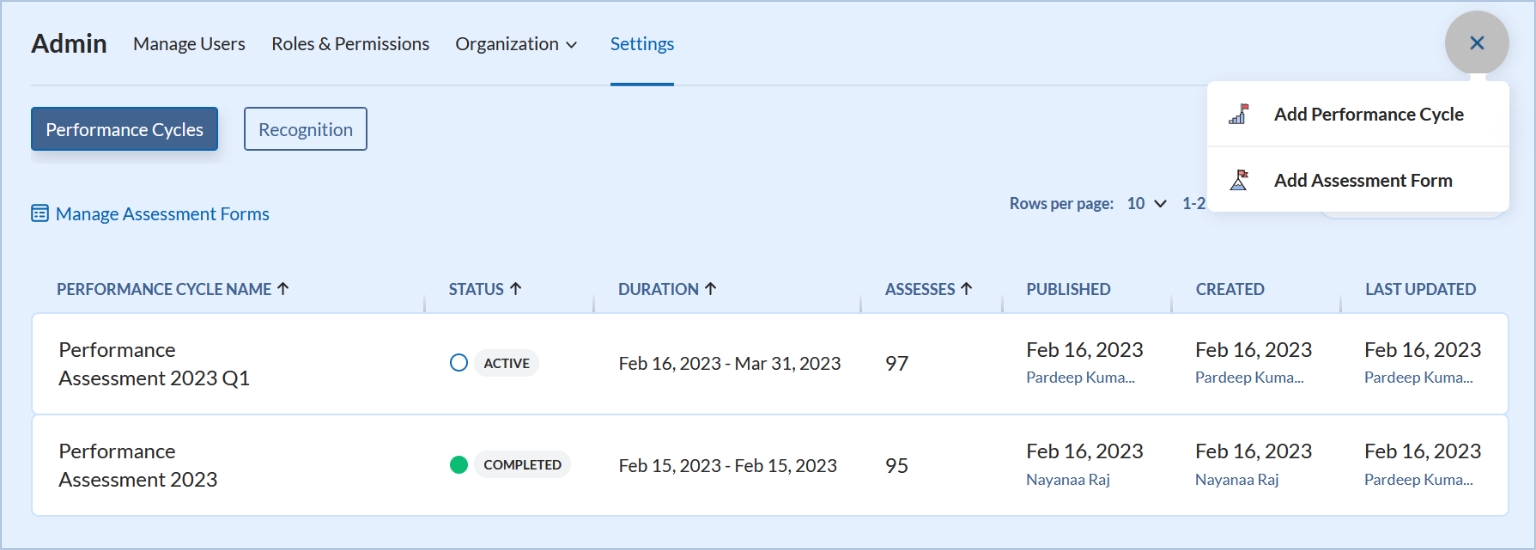Sort by Duration column arrow
The image size is (1536, 550).
711,289
